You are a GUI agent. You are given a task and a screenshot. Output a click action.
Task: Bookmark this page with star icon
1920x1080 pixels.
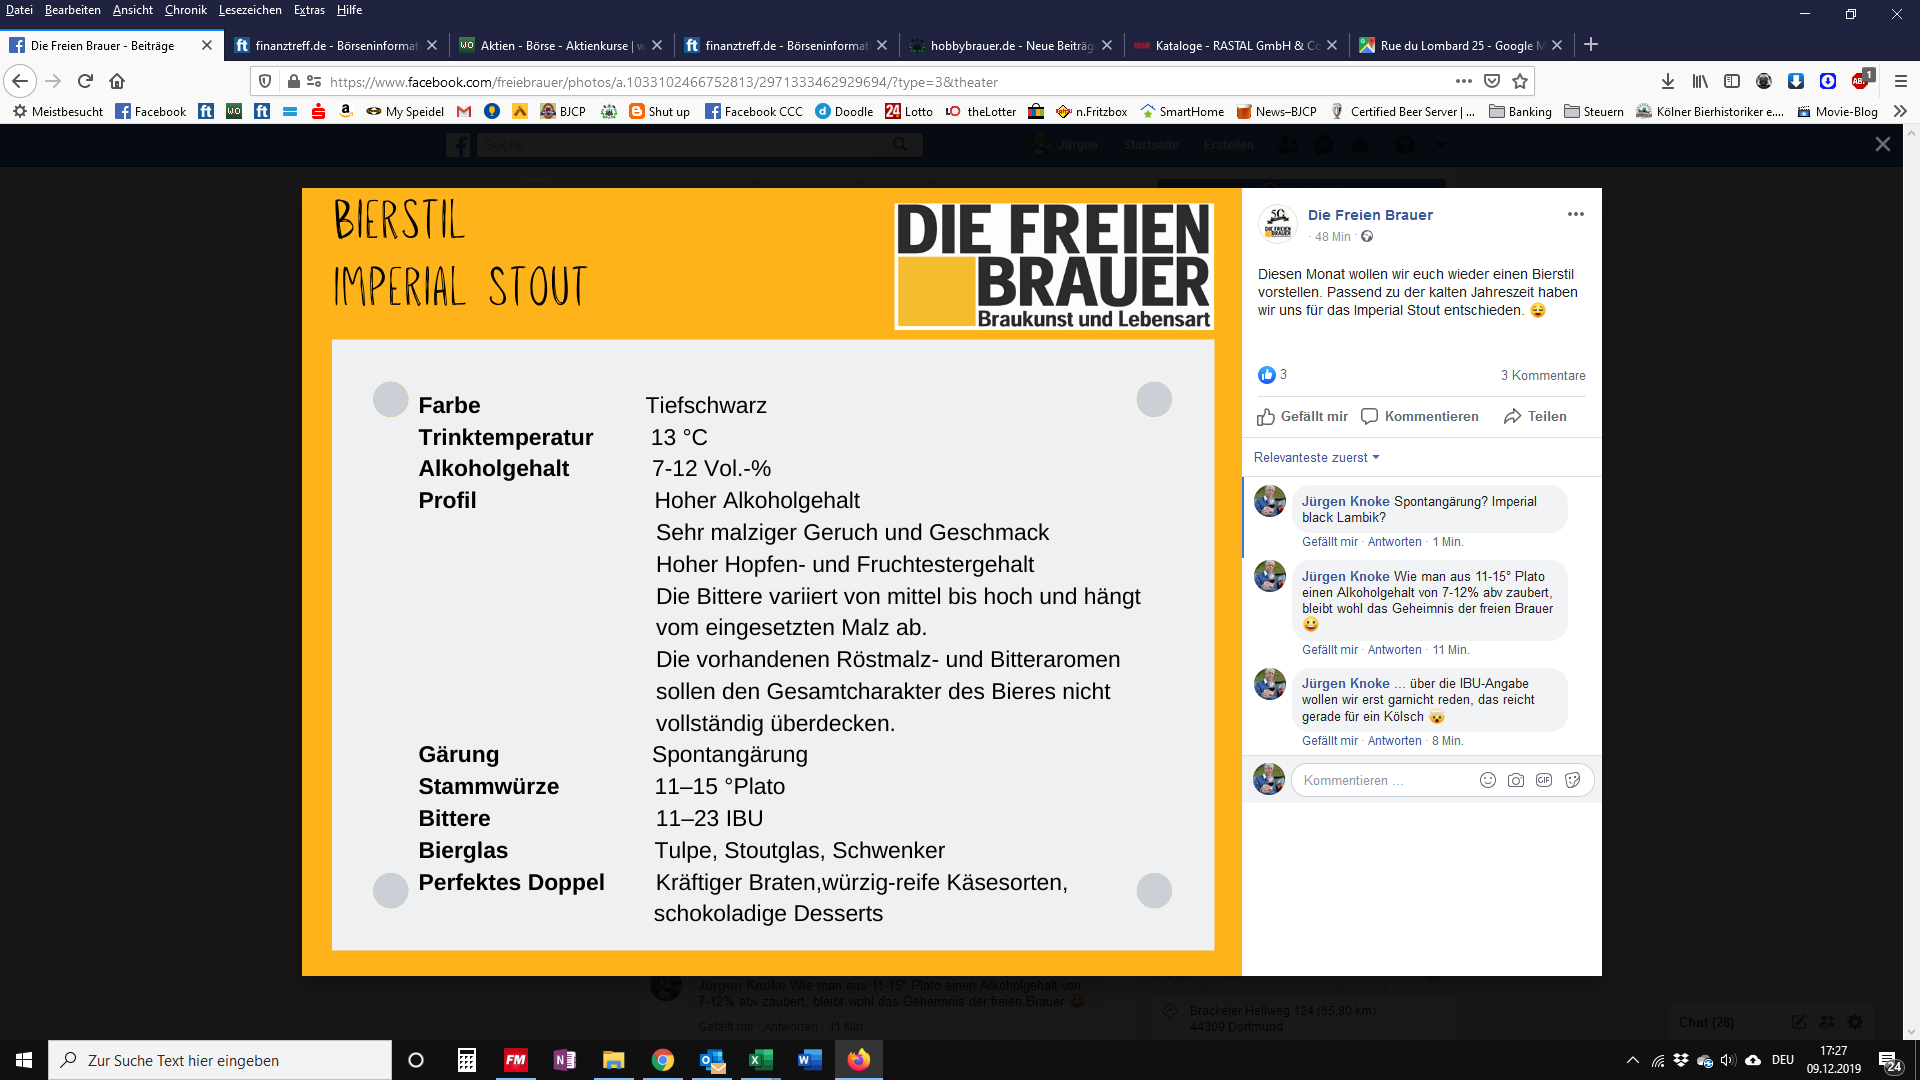(x=1520, y=82)
